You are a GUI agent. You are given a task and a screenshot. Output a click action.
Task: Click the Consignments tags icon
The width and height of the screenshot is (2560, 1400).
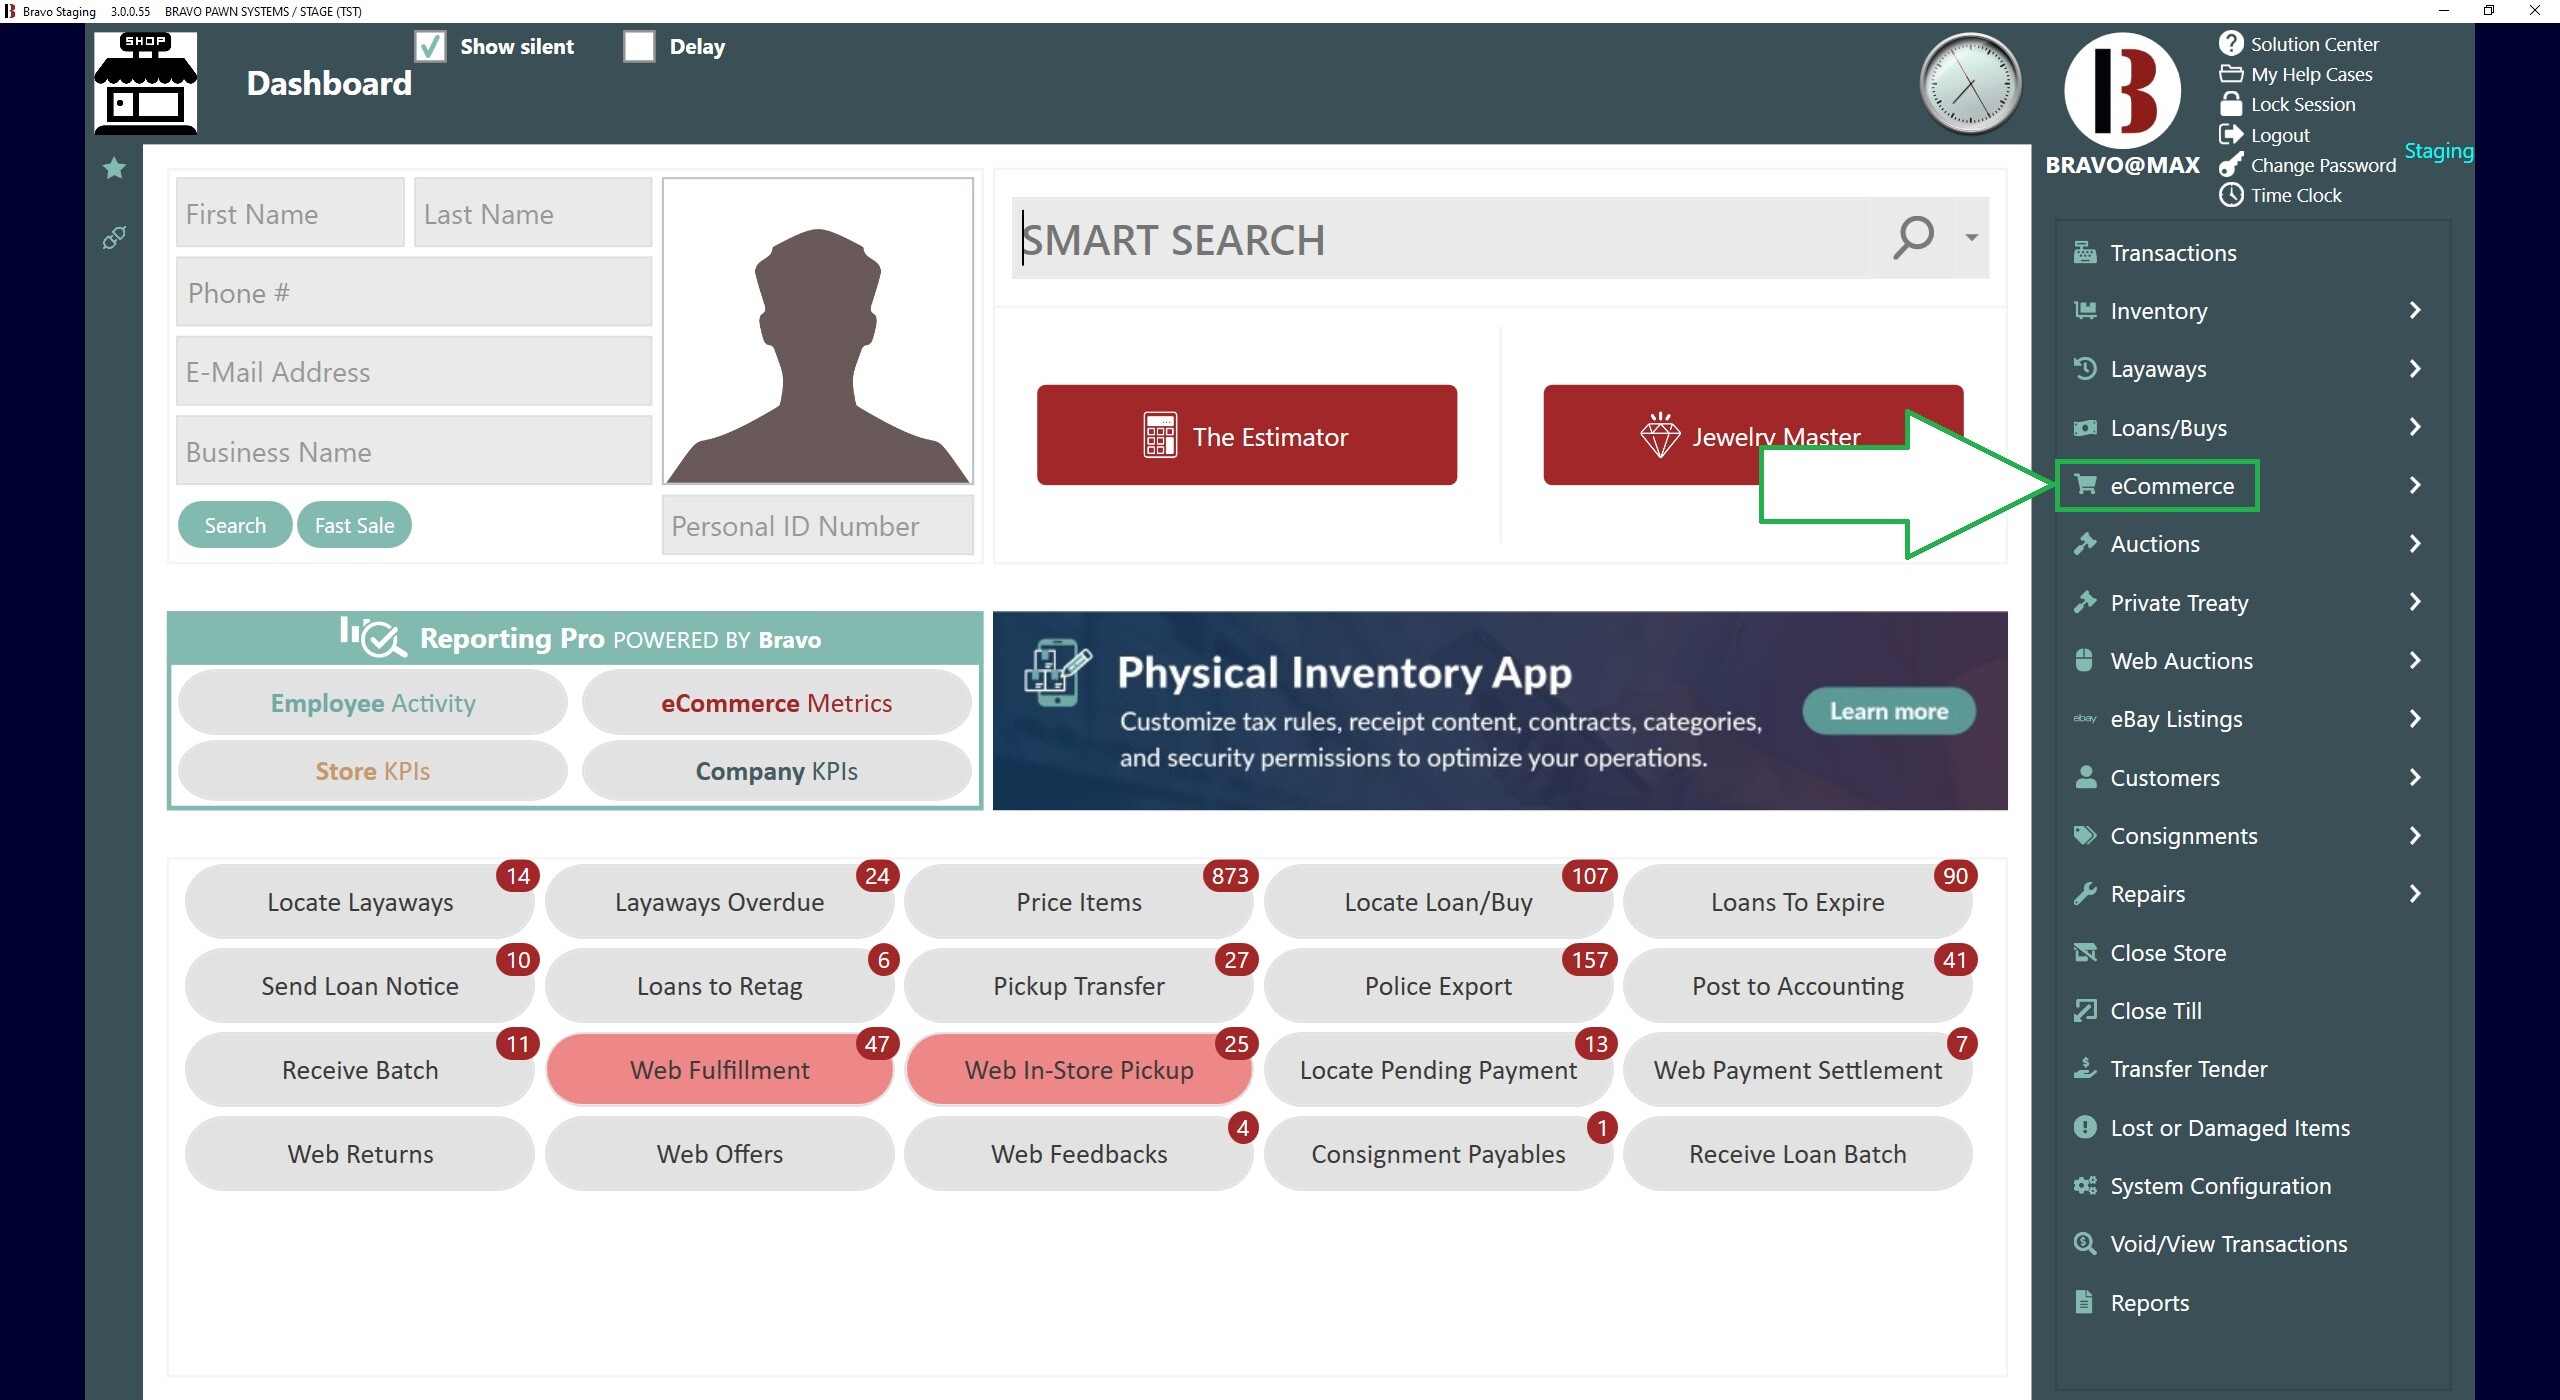coord(2085,835)
